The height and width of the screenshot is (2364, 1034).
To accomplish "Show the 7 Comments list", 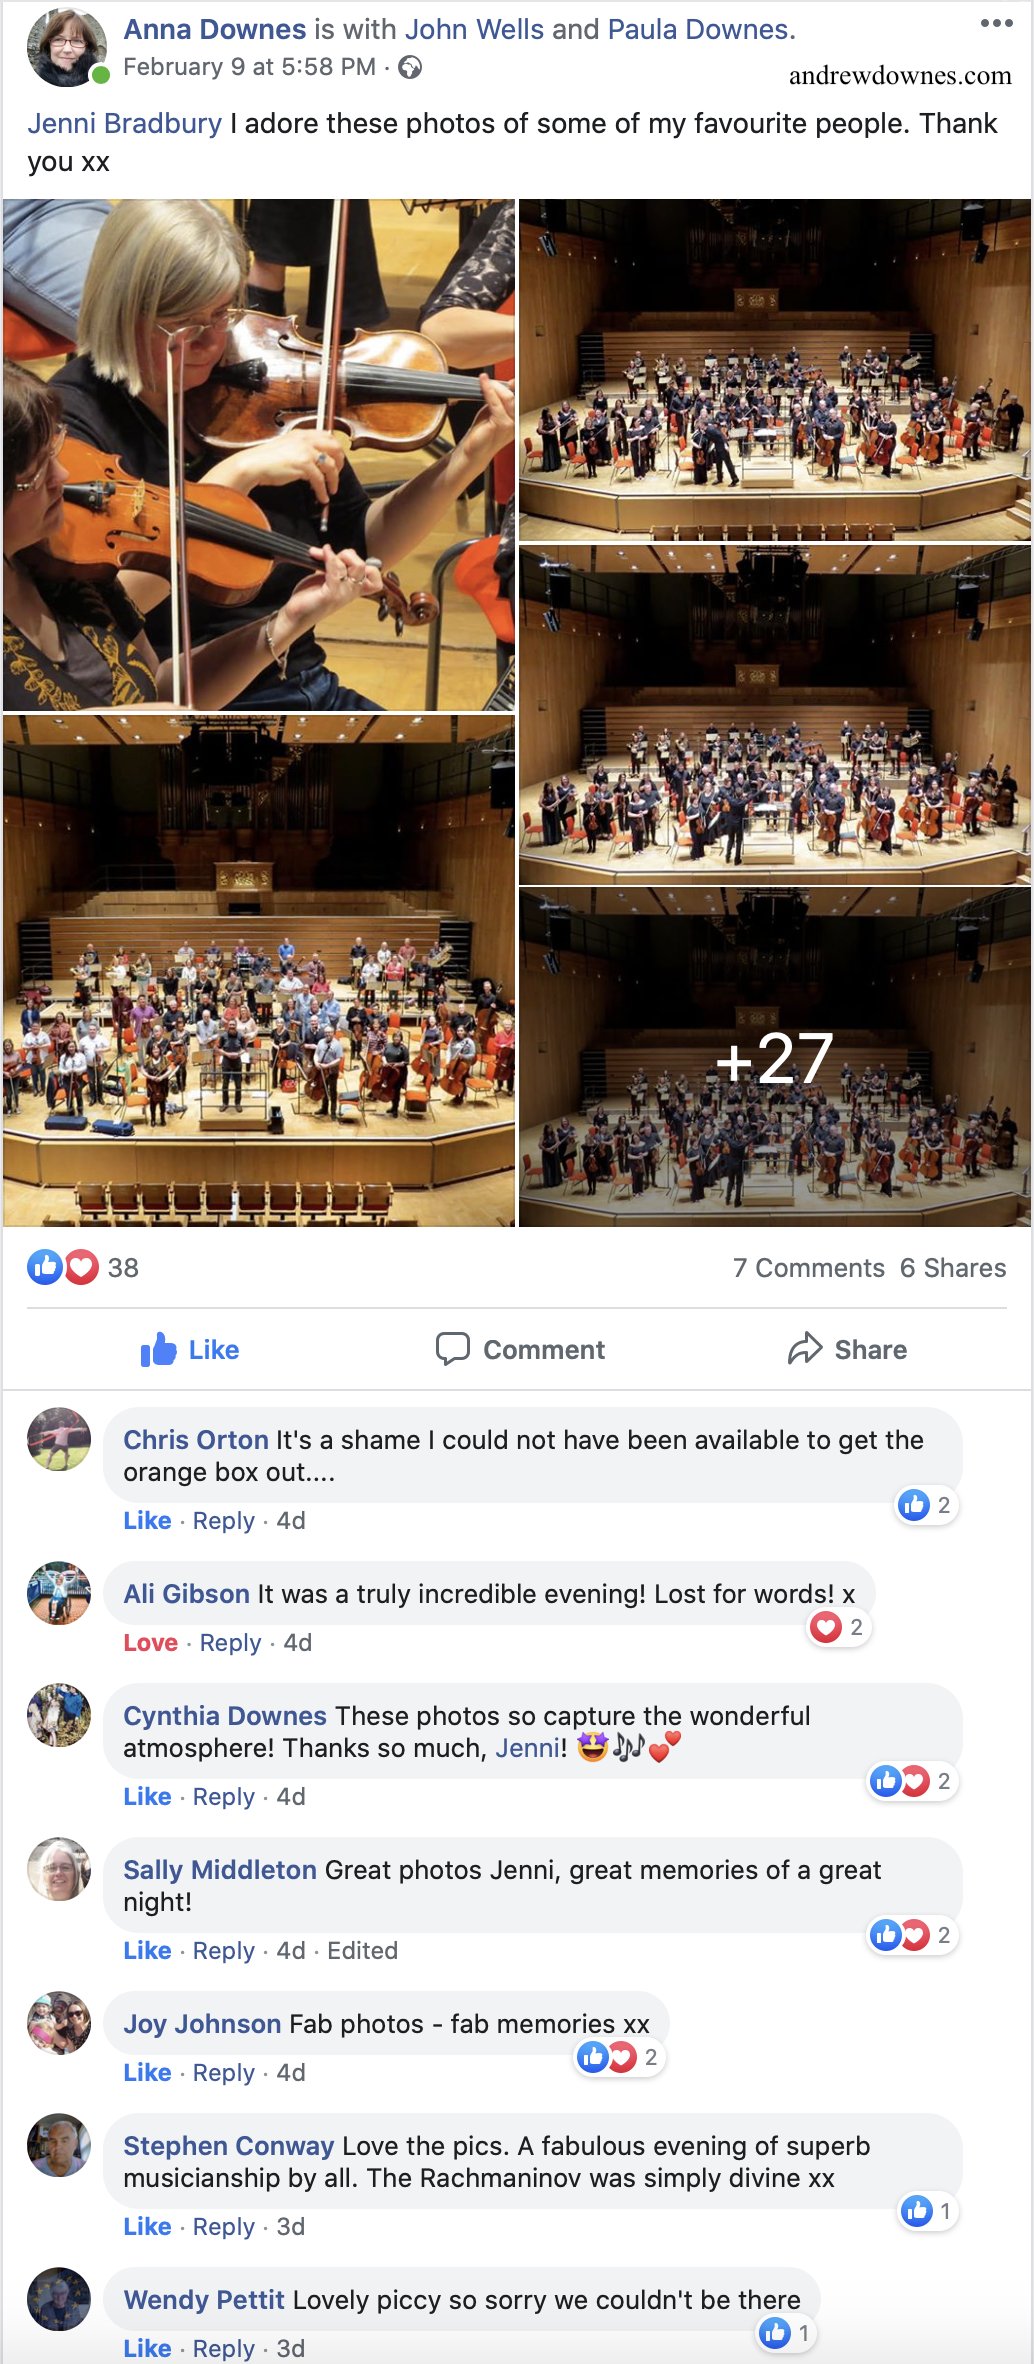I will tap(809, 1268).
